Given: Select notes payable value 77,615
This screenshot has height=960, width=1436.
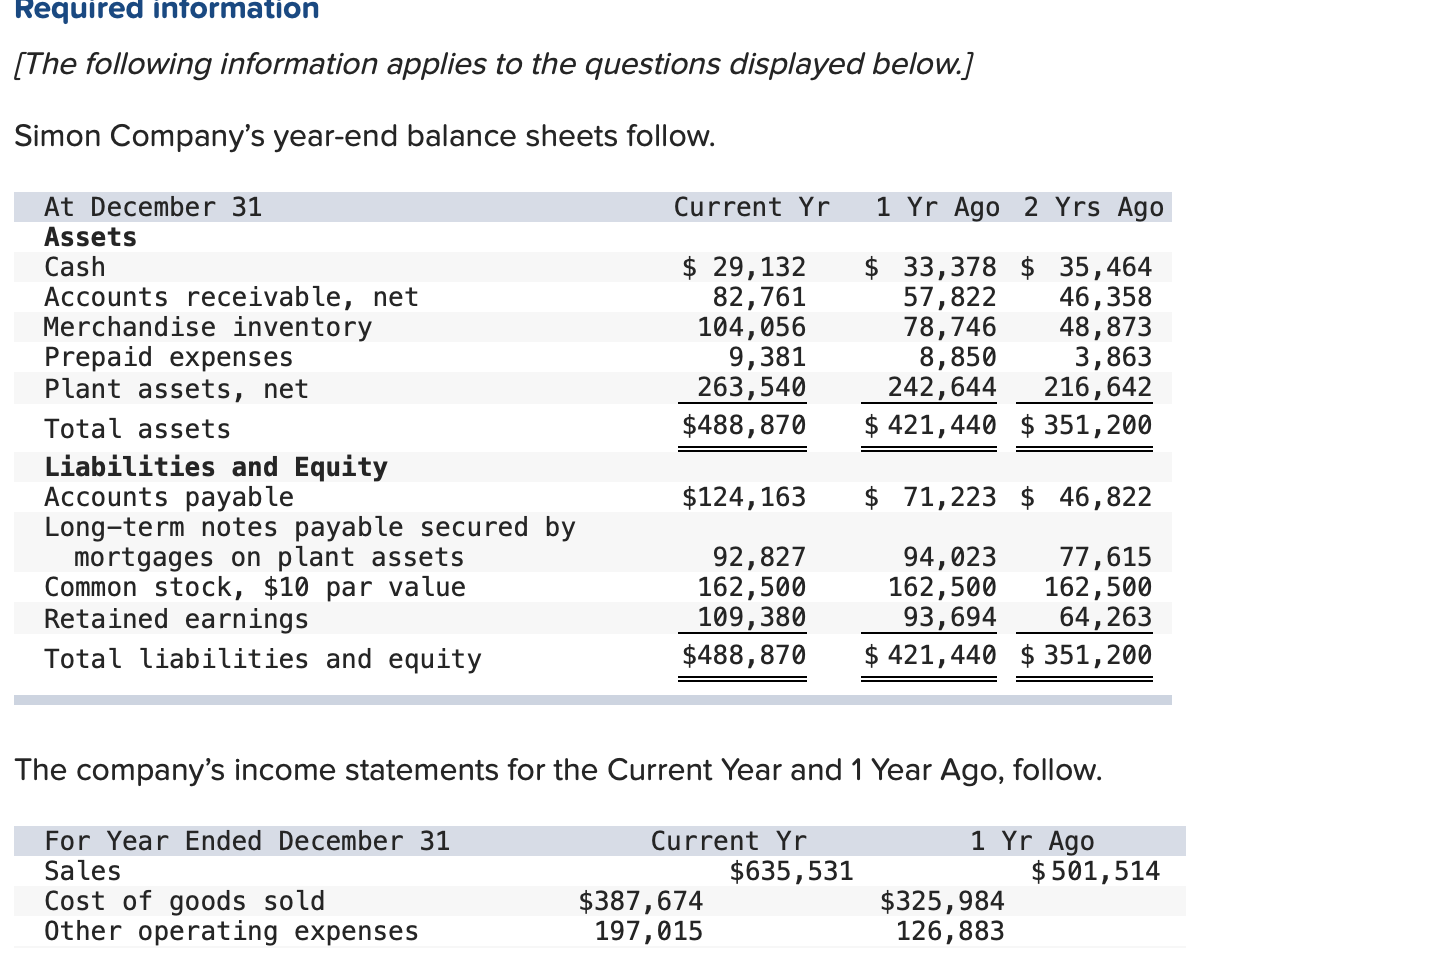Looking at the screenshot, I should click(x=1105, y=557).
